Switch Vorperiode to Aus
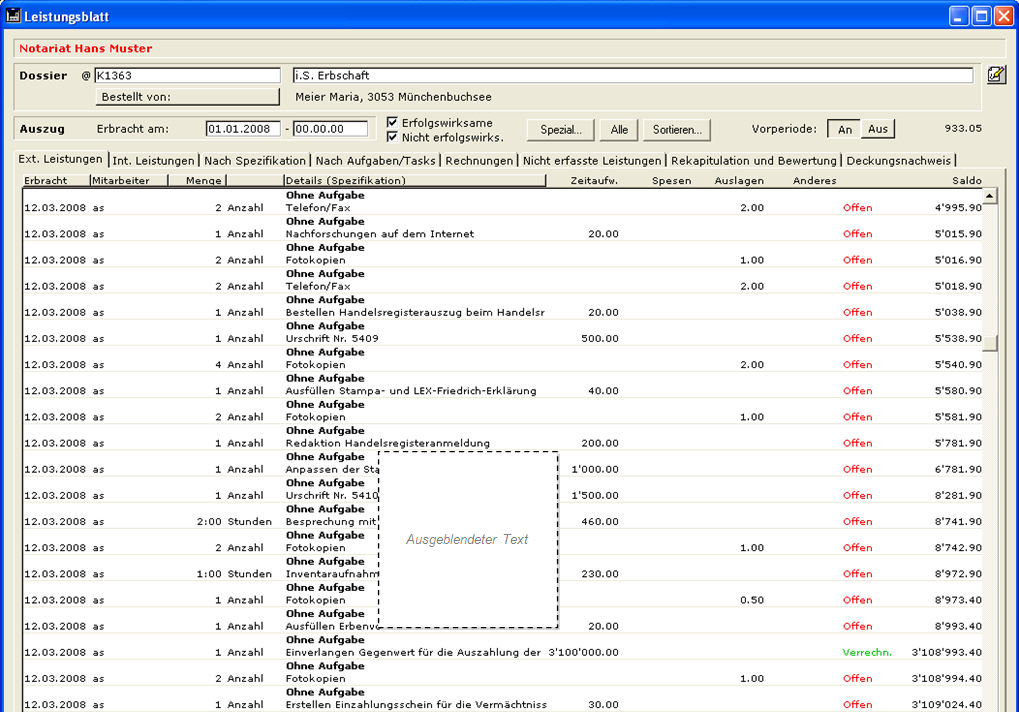This screenshot has height=712, width=1019. click(x=877, y=129)
